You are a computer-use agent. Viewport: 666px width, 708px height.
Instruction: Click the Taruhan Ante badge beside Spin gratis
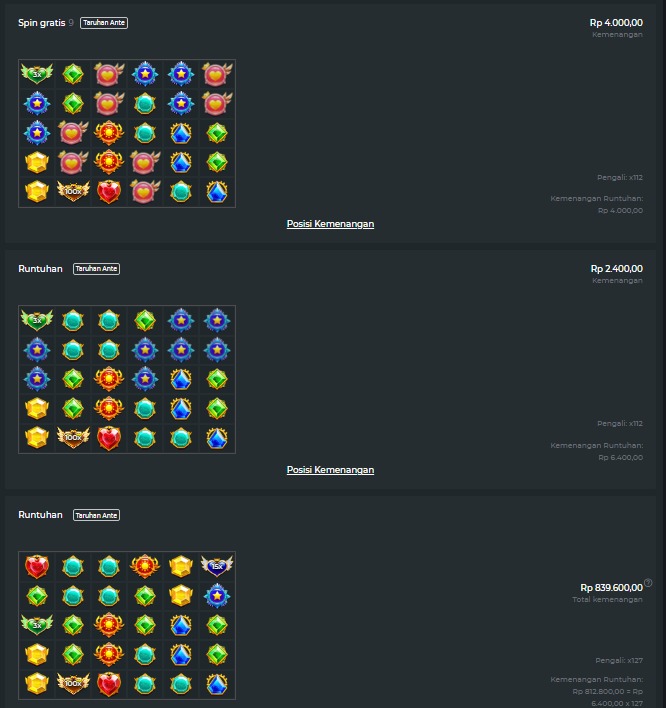point(104,23)
